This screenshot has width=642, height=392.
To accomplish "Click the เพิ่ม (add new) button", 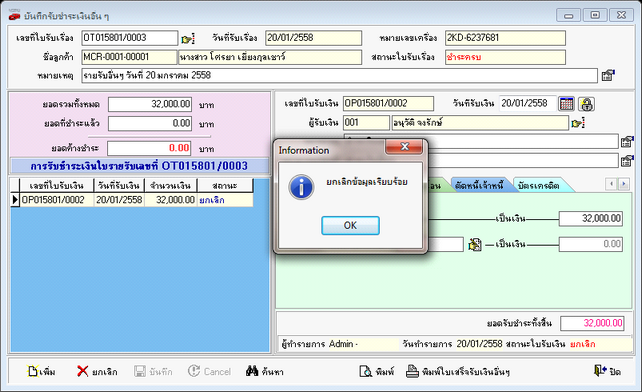I will click(x=41, y=372).
